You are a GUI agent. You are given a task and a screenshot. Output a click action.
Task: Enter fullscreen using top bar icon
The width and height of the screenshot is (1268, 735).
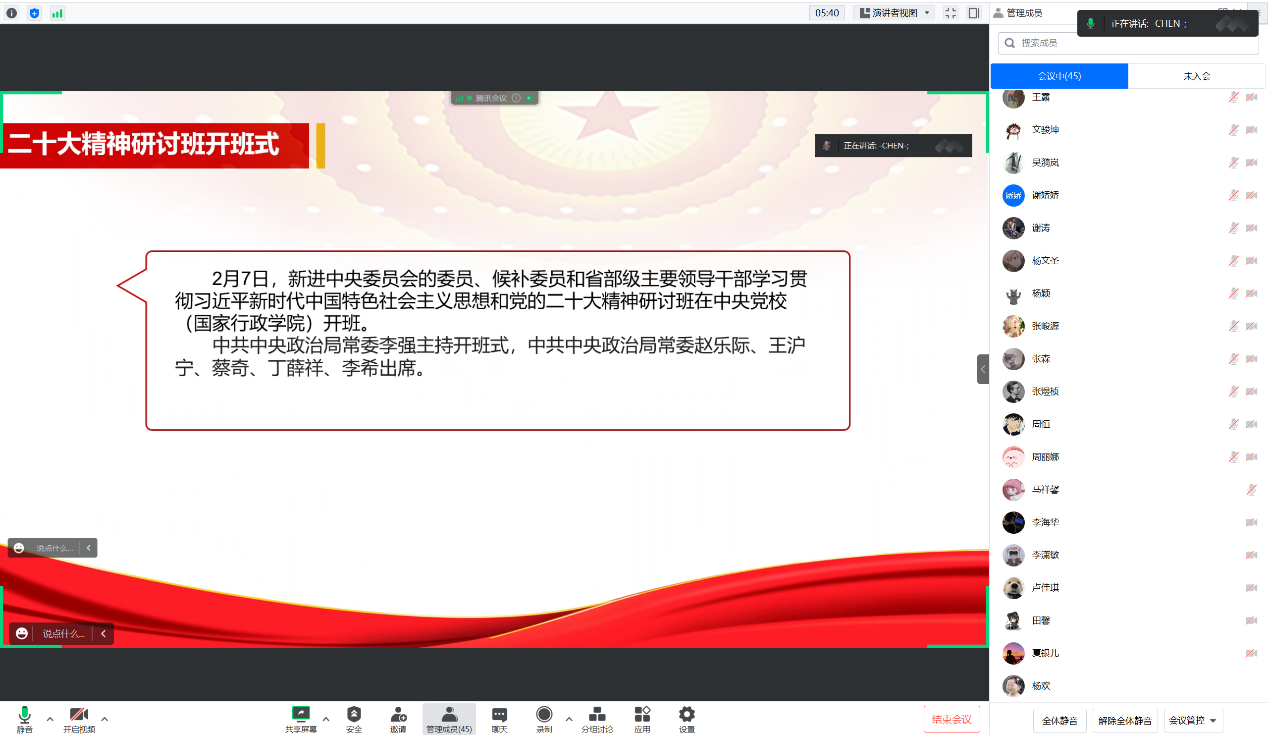950,13
